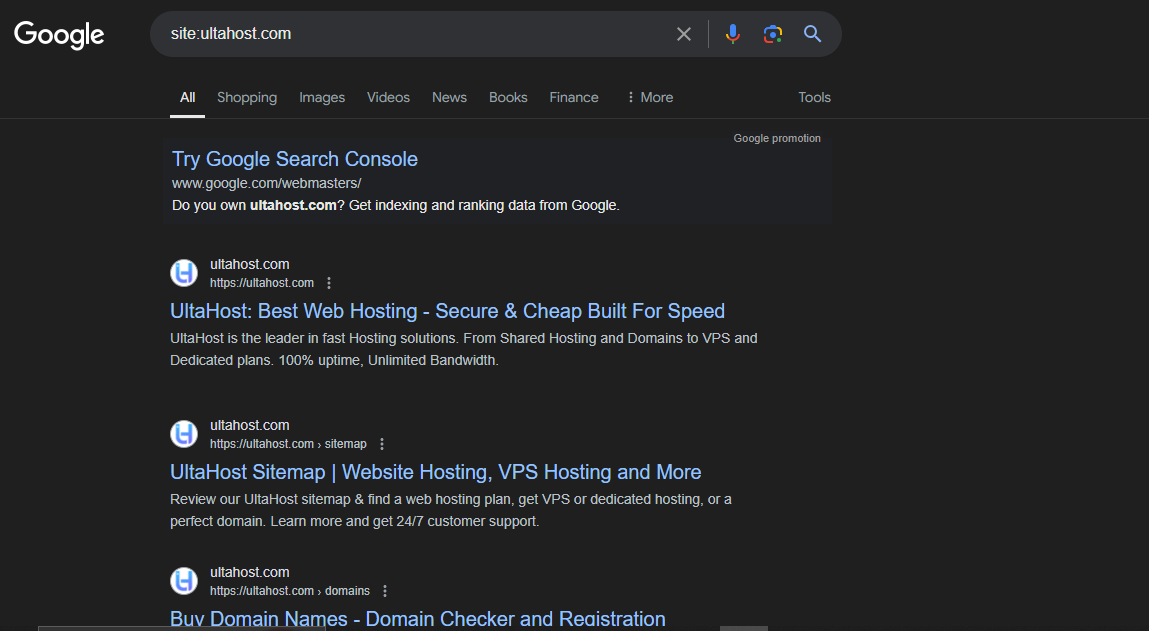Switch to the Shopping tab

tap(246, 97)
